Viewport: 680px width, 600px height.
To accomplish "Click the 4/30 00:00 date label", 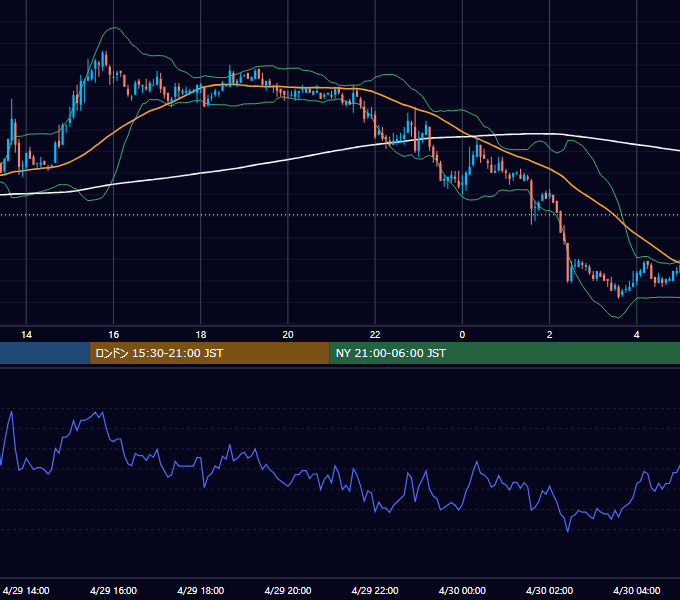I will click(x=462, y=590).
